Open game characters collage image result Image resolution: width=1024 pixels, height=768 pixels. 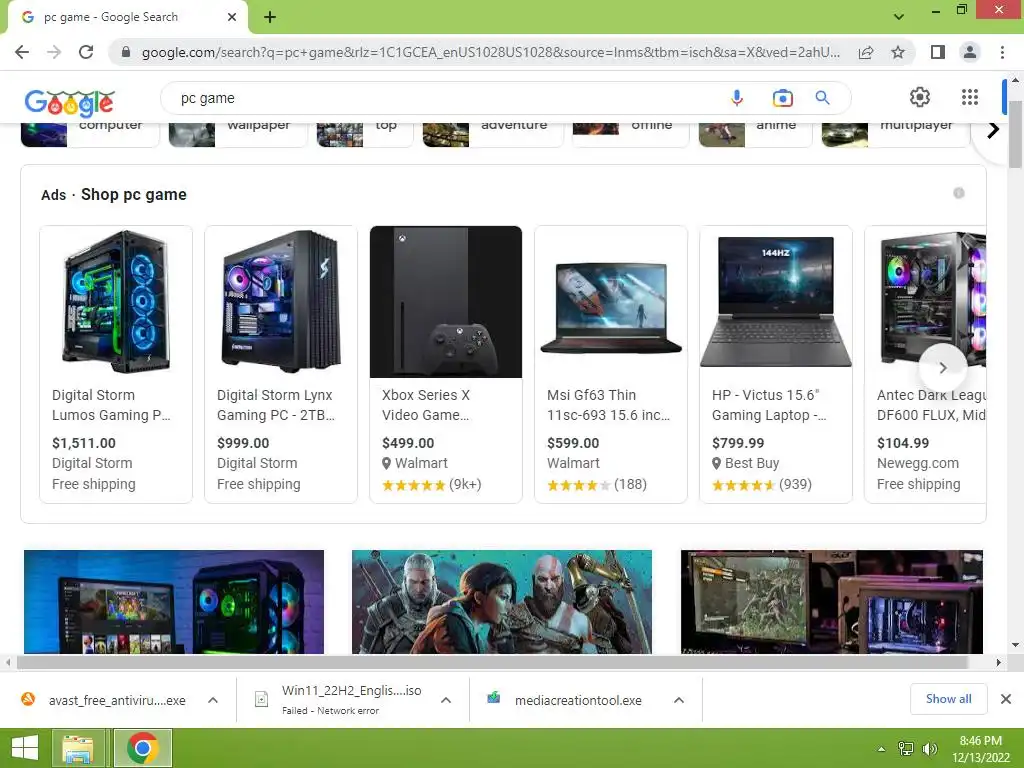point(502,601)
